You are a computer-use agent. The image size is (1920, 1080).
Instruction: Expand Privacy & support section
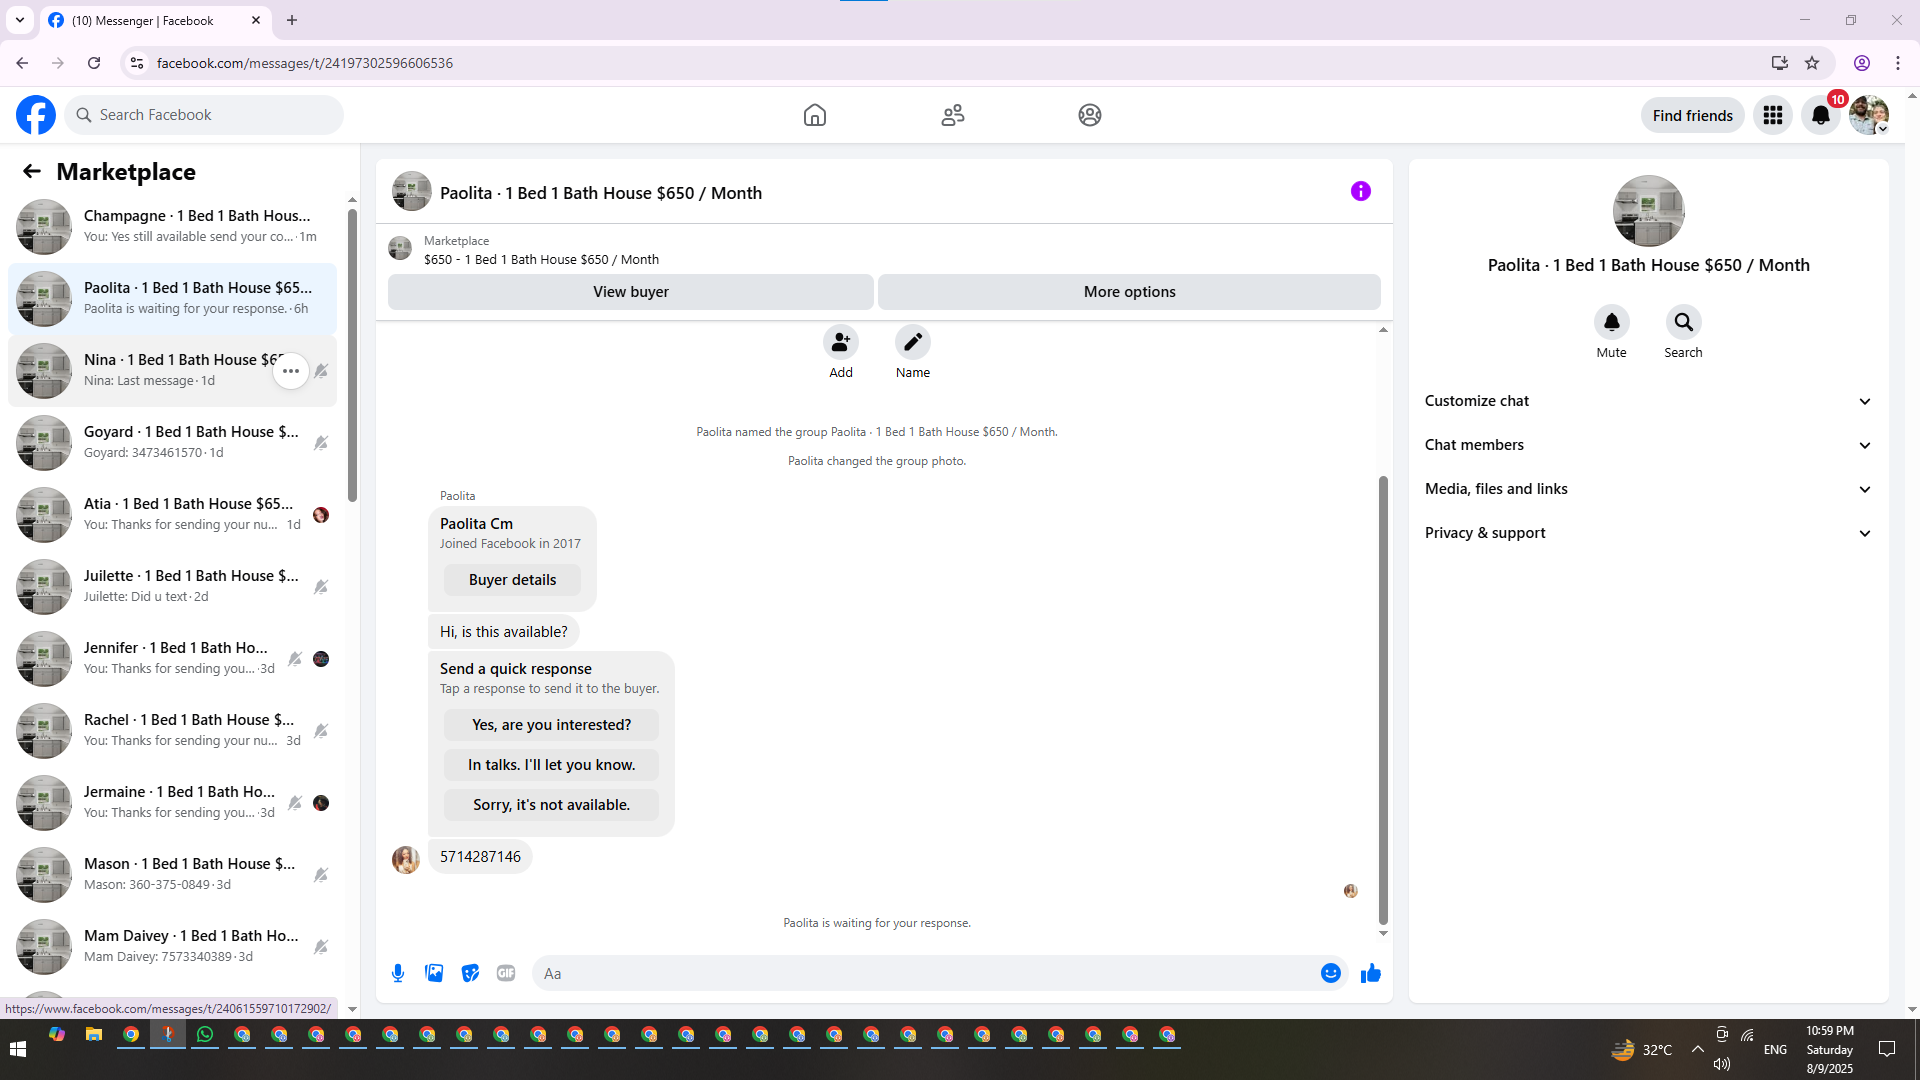pos(1648,533)
